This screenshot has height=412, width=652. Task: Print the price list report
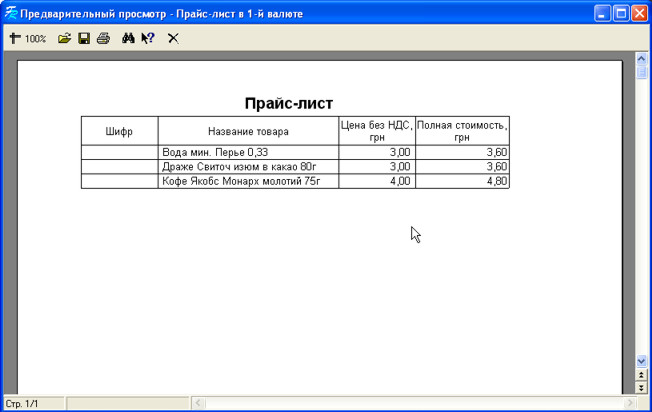click(103, 38)
